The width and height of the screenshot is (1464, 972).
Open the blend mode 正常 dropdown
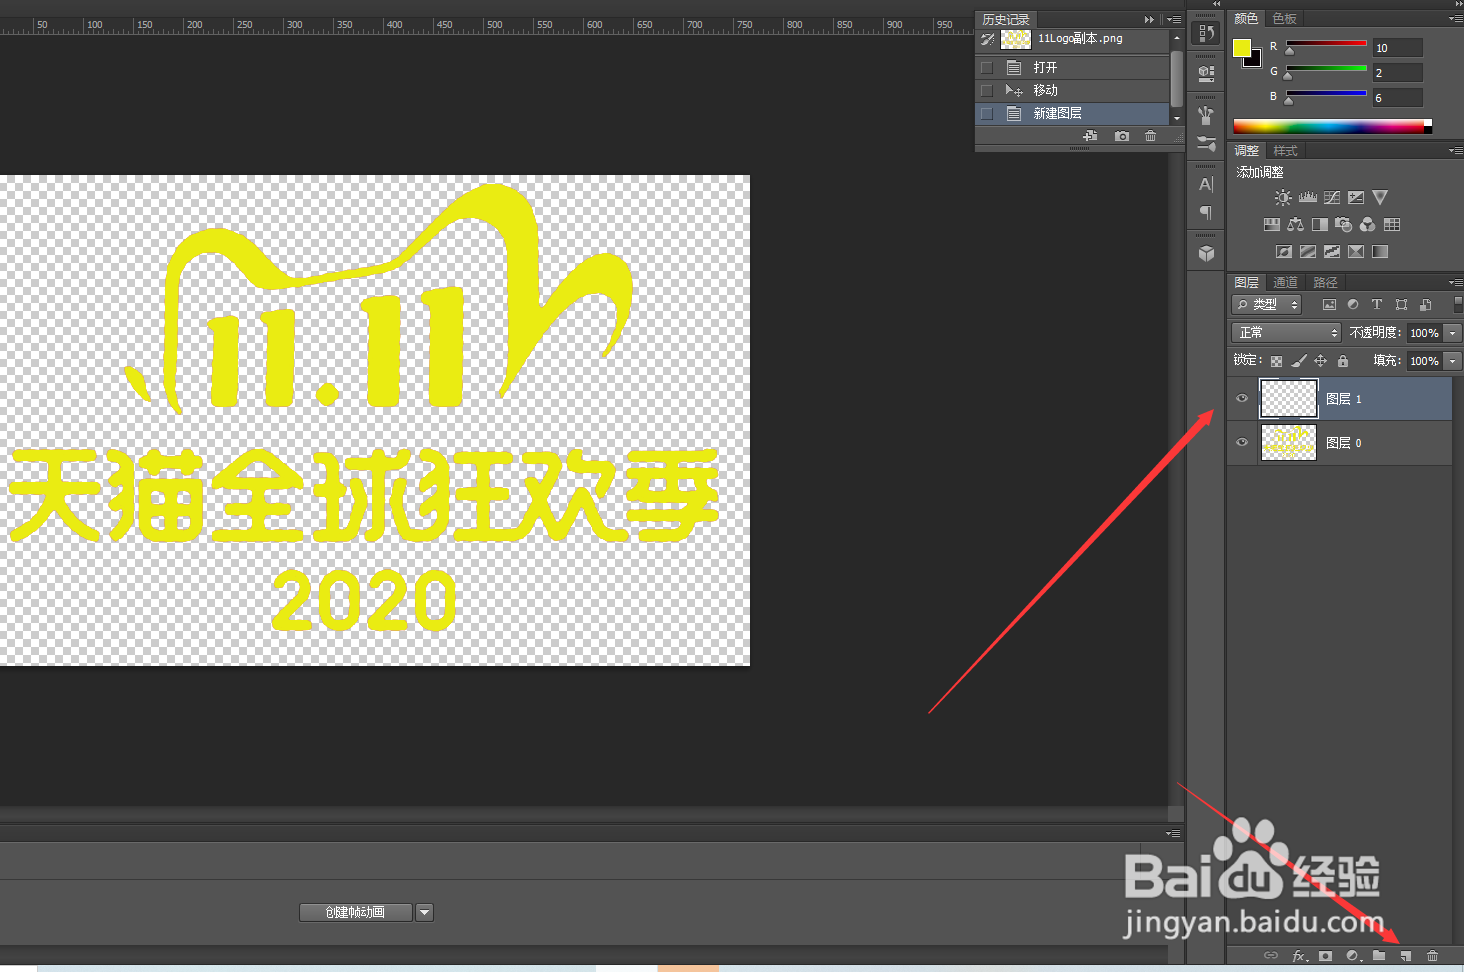[1285, 333]
